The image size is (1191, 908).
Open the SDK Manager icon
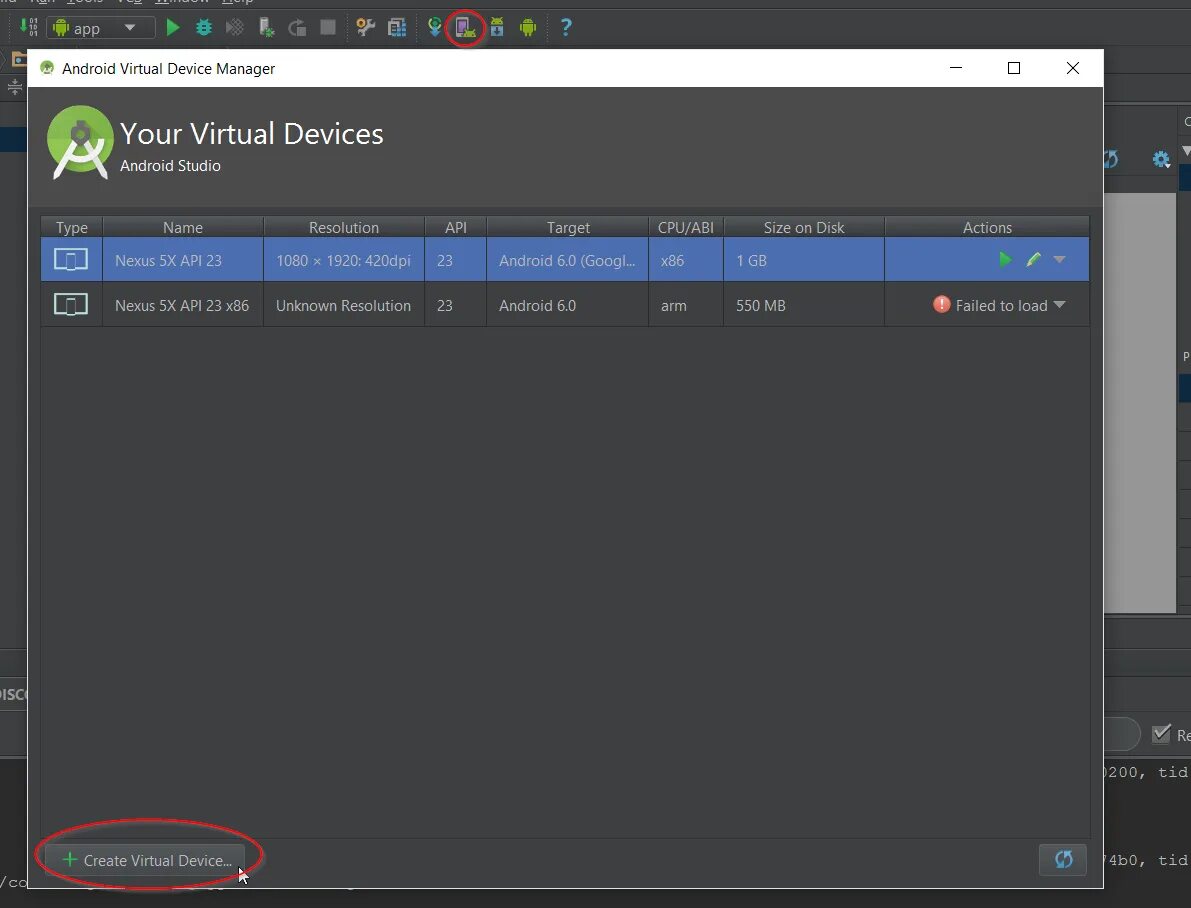click(497, 27)
